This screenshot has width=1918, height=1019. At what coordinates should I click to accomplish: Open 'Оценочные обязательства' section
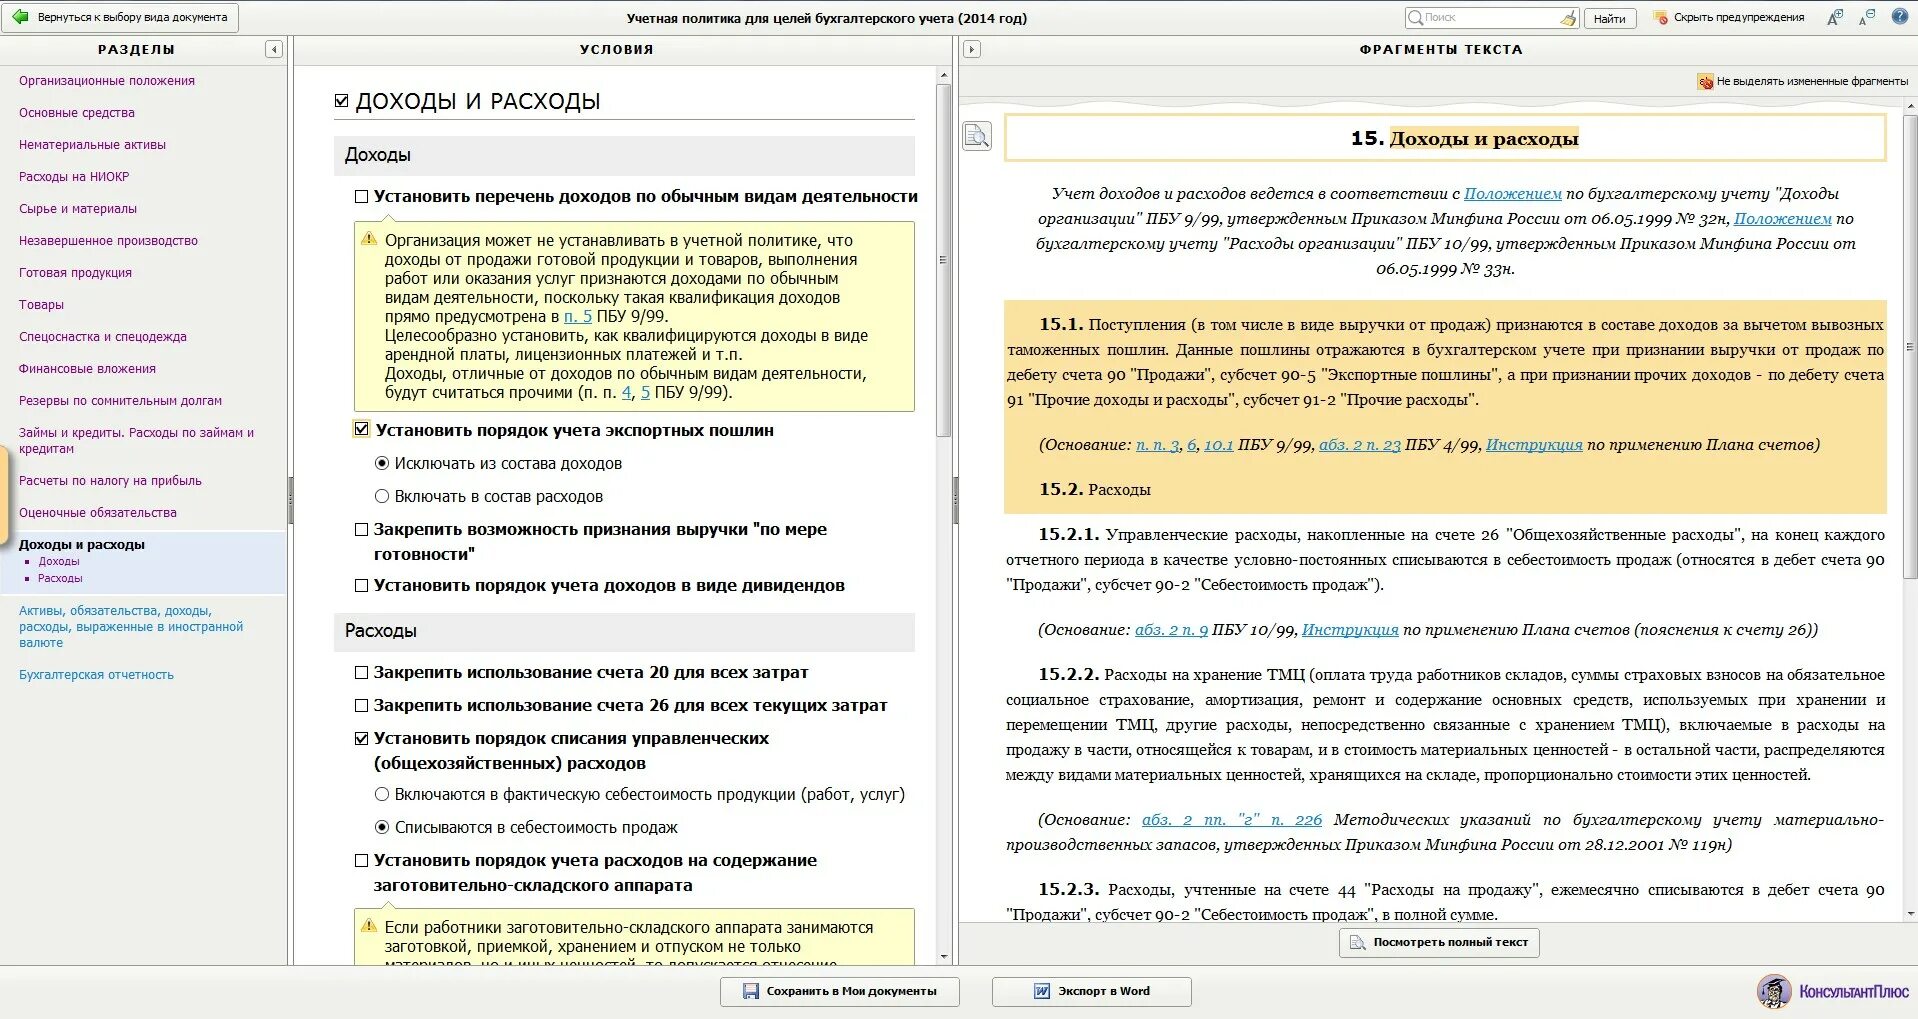point(98,513)
